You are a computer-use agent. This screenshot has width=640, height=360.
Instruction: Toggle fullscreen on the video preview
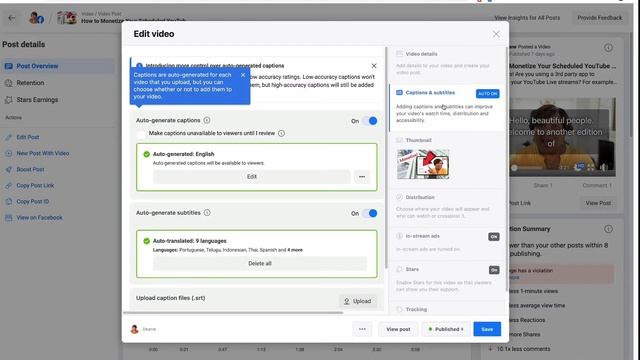[591, 167]
